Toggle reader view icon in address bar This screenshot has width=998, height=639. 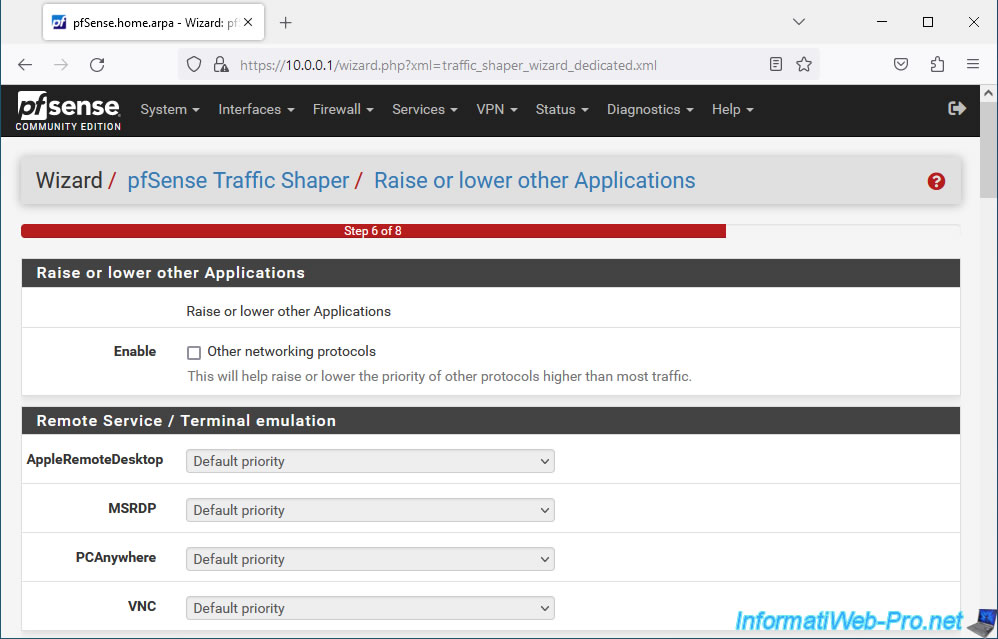pos(775,64)
